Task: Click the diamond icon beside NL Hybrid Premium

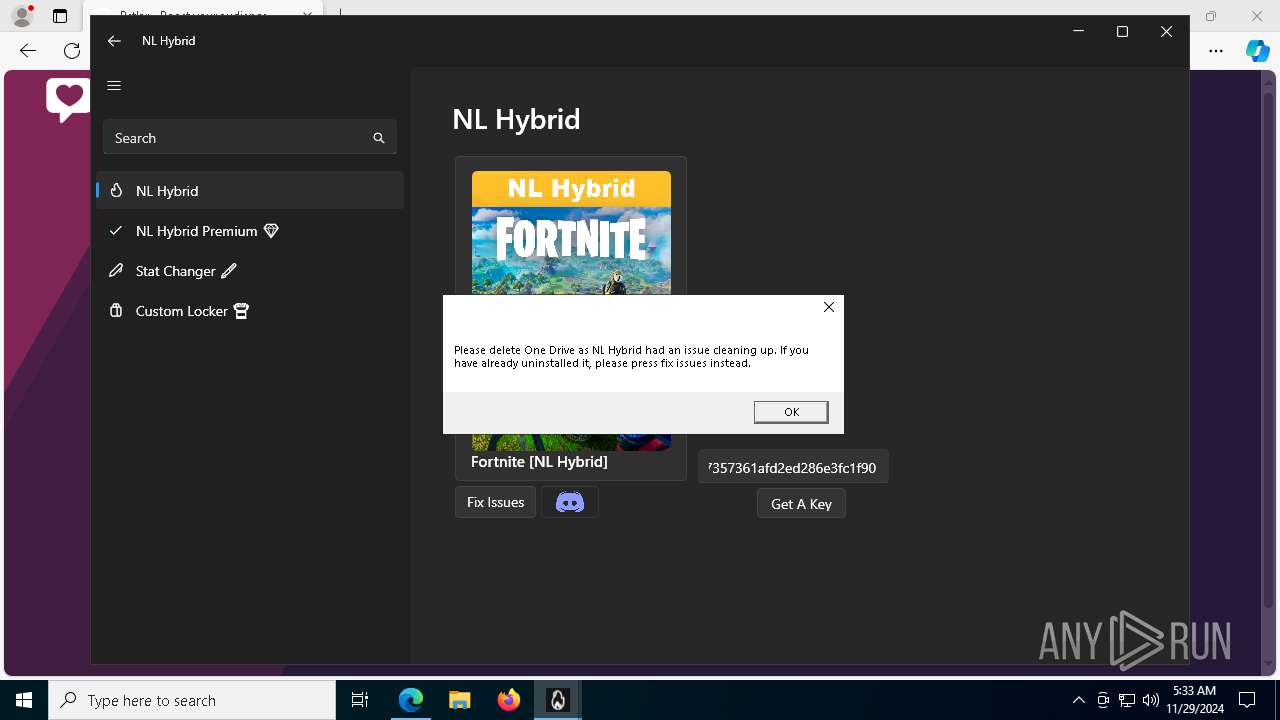Action: [271, 231]
